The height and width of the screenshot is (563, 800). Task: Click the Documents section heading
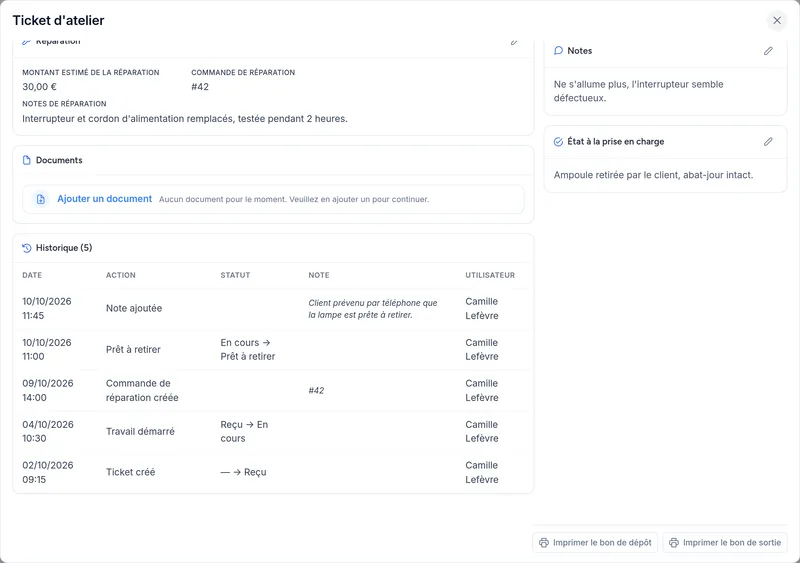pyautogui.click(x=59, y=160)
